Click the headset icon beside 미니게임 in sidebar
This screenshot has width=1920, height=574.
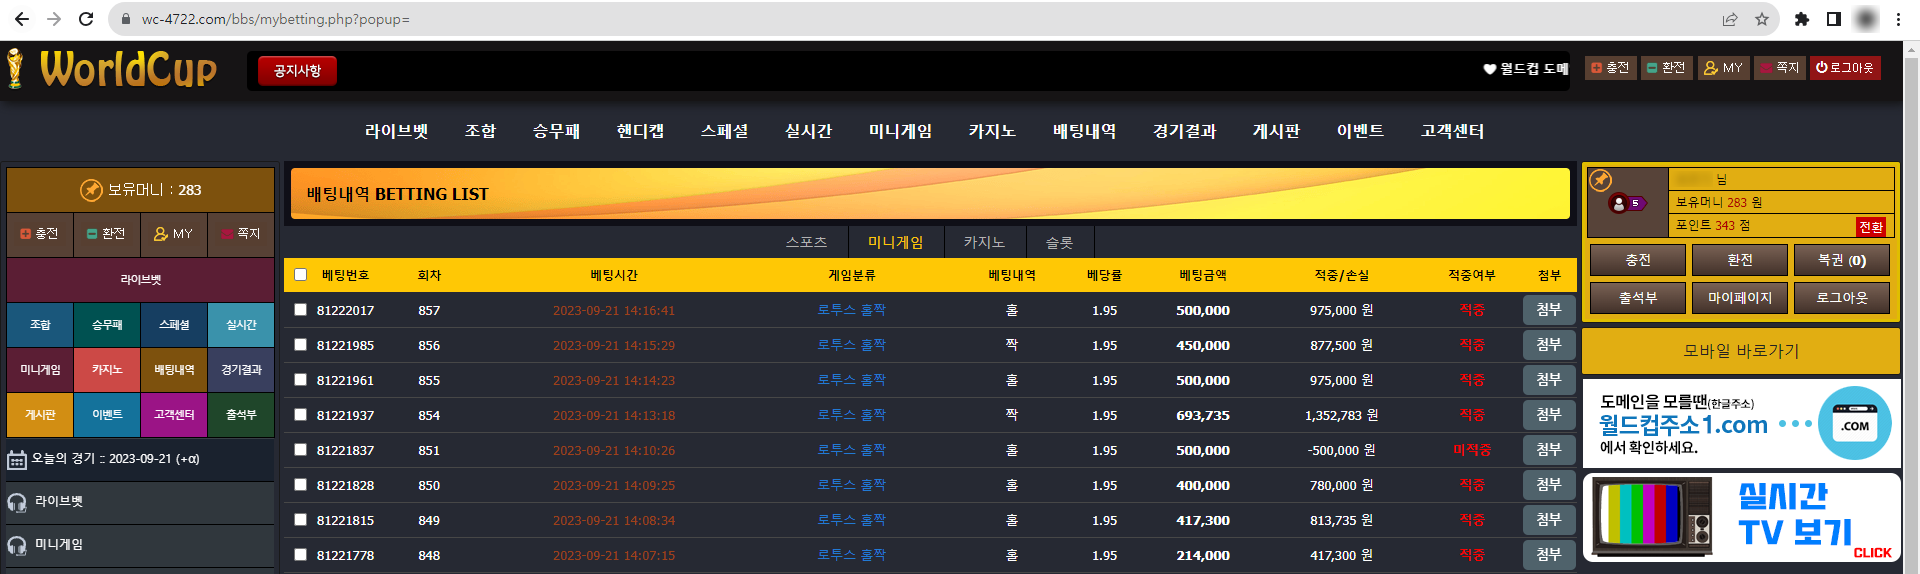(17, 545)
